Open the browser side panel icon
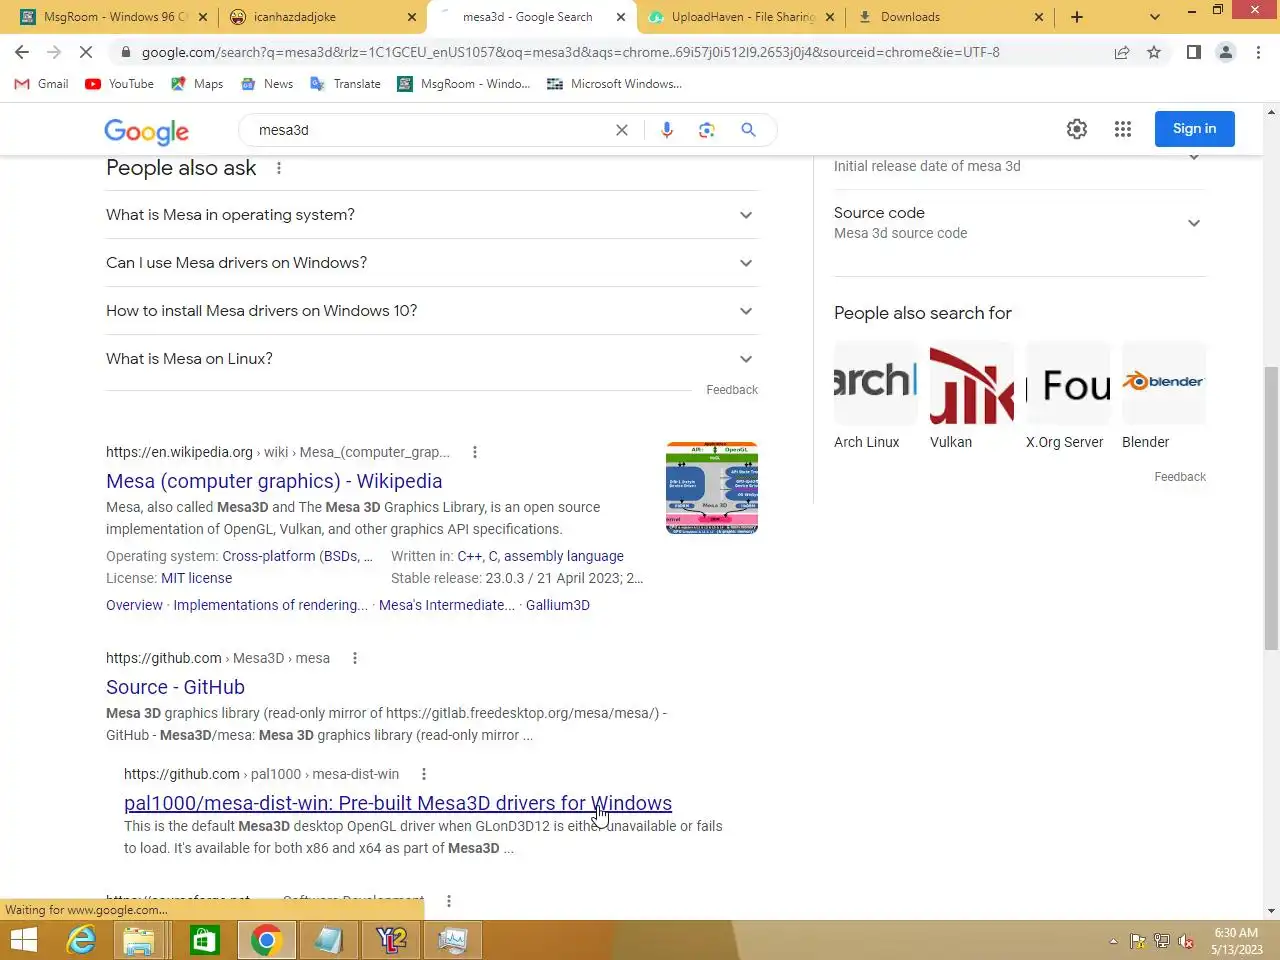This screenshot has height=960, width=1280. tap(1193, 52)
